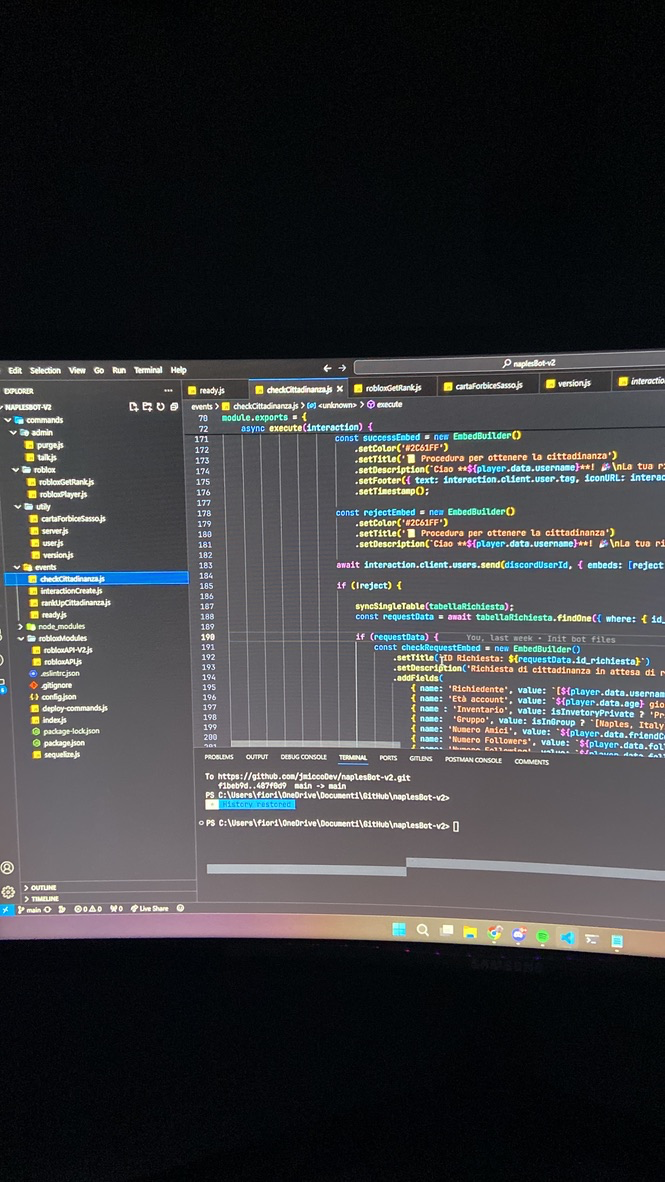Refresh the Explorer file tree

pos(160,407)
